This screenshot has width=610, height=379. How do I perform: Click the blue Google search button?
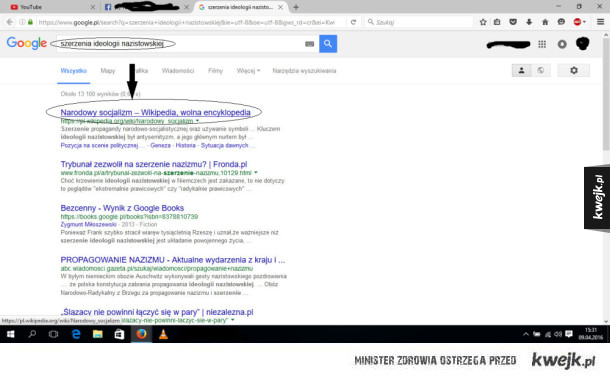click(x=328, y=44)
